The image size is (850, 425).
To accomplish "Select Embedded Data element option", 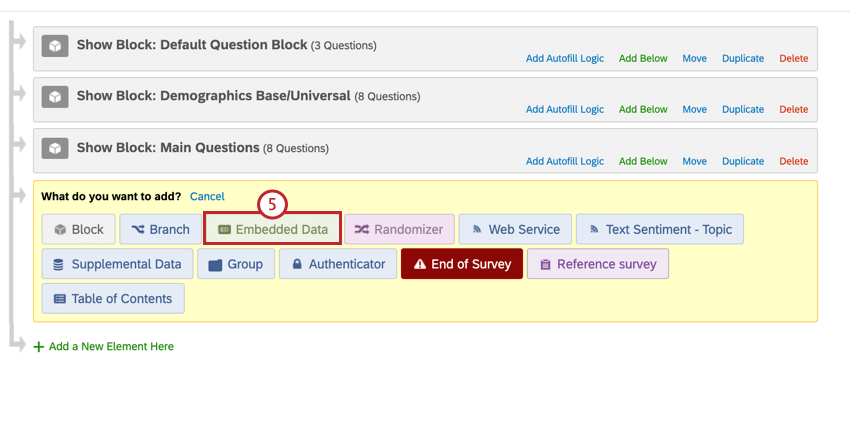I will click(x=272, y=229).
